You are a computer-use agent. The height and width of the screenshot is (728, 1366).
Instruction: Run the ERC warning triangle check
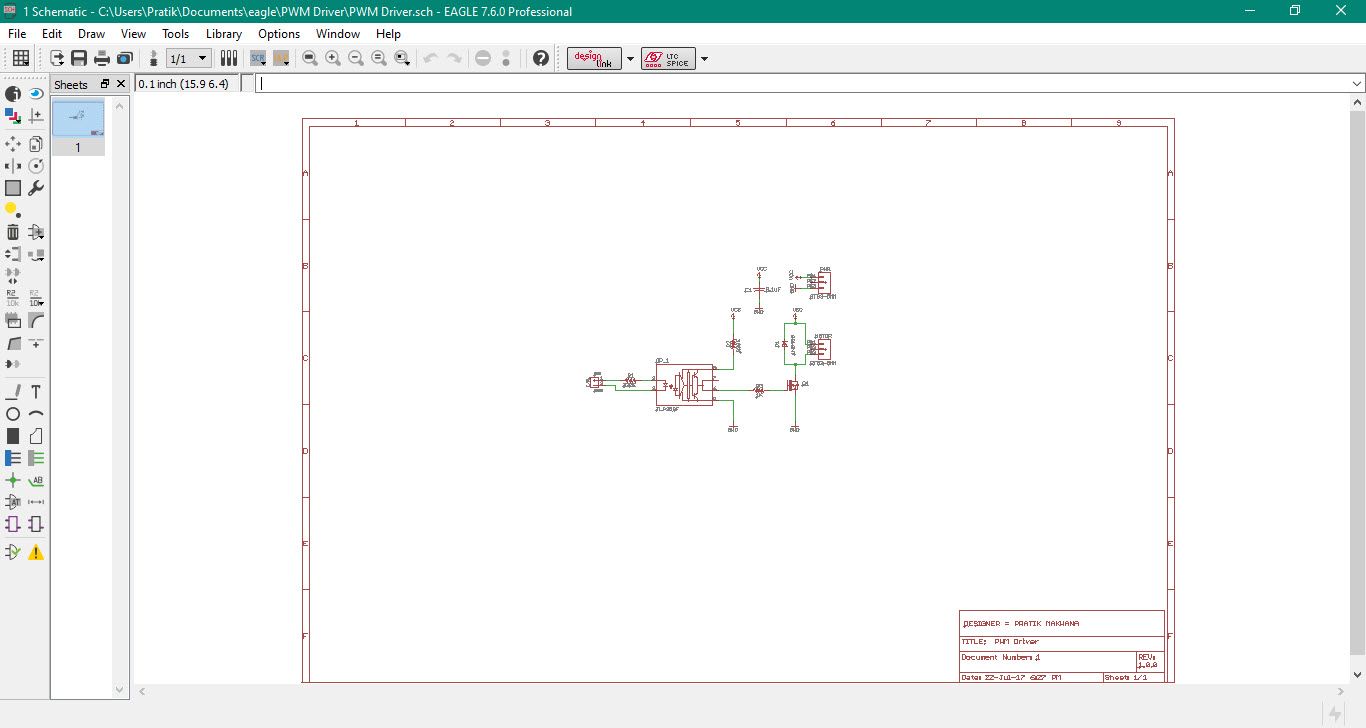(x=36, y=552)
